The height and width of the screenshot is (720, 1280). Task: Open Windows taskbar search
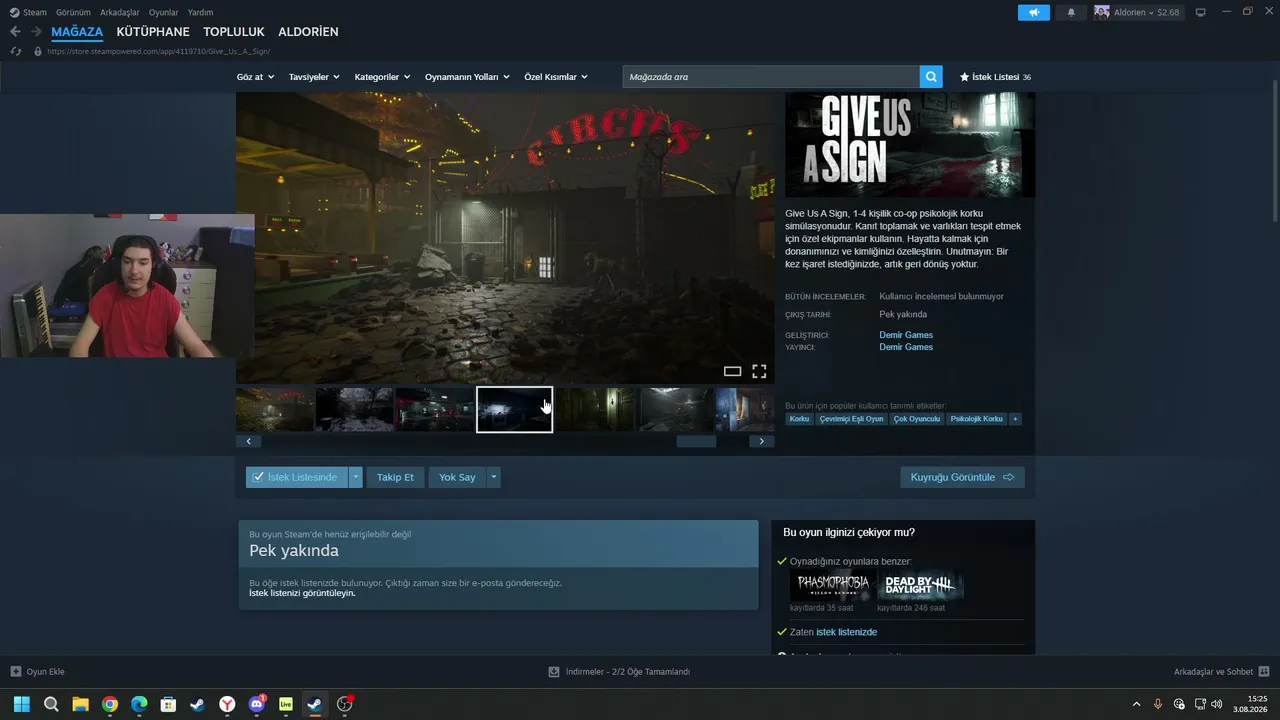51,704
